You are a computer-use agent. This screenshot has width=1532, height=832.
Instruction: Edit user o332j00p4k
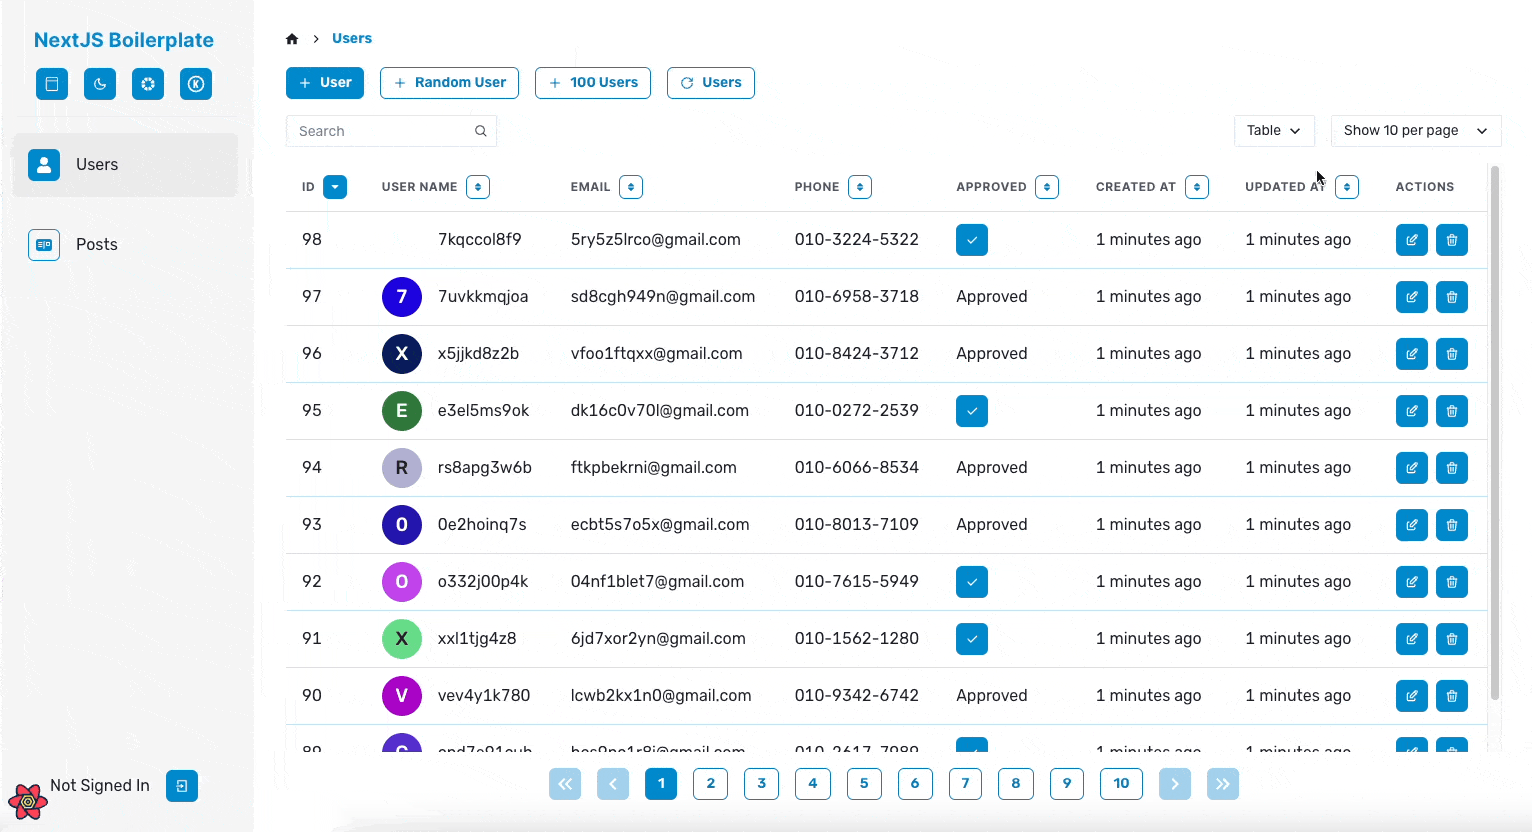click(x=1412, y=582)
